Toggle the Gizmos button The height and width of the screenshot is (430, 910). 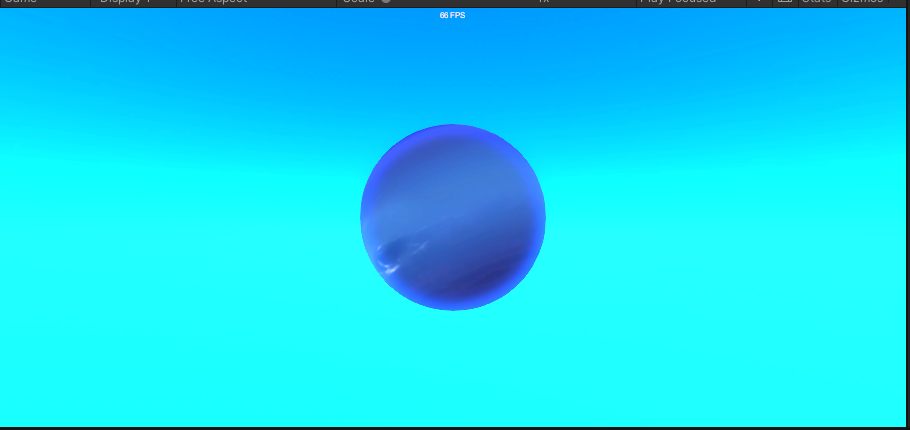point(862,2)
